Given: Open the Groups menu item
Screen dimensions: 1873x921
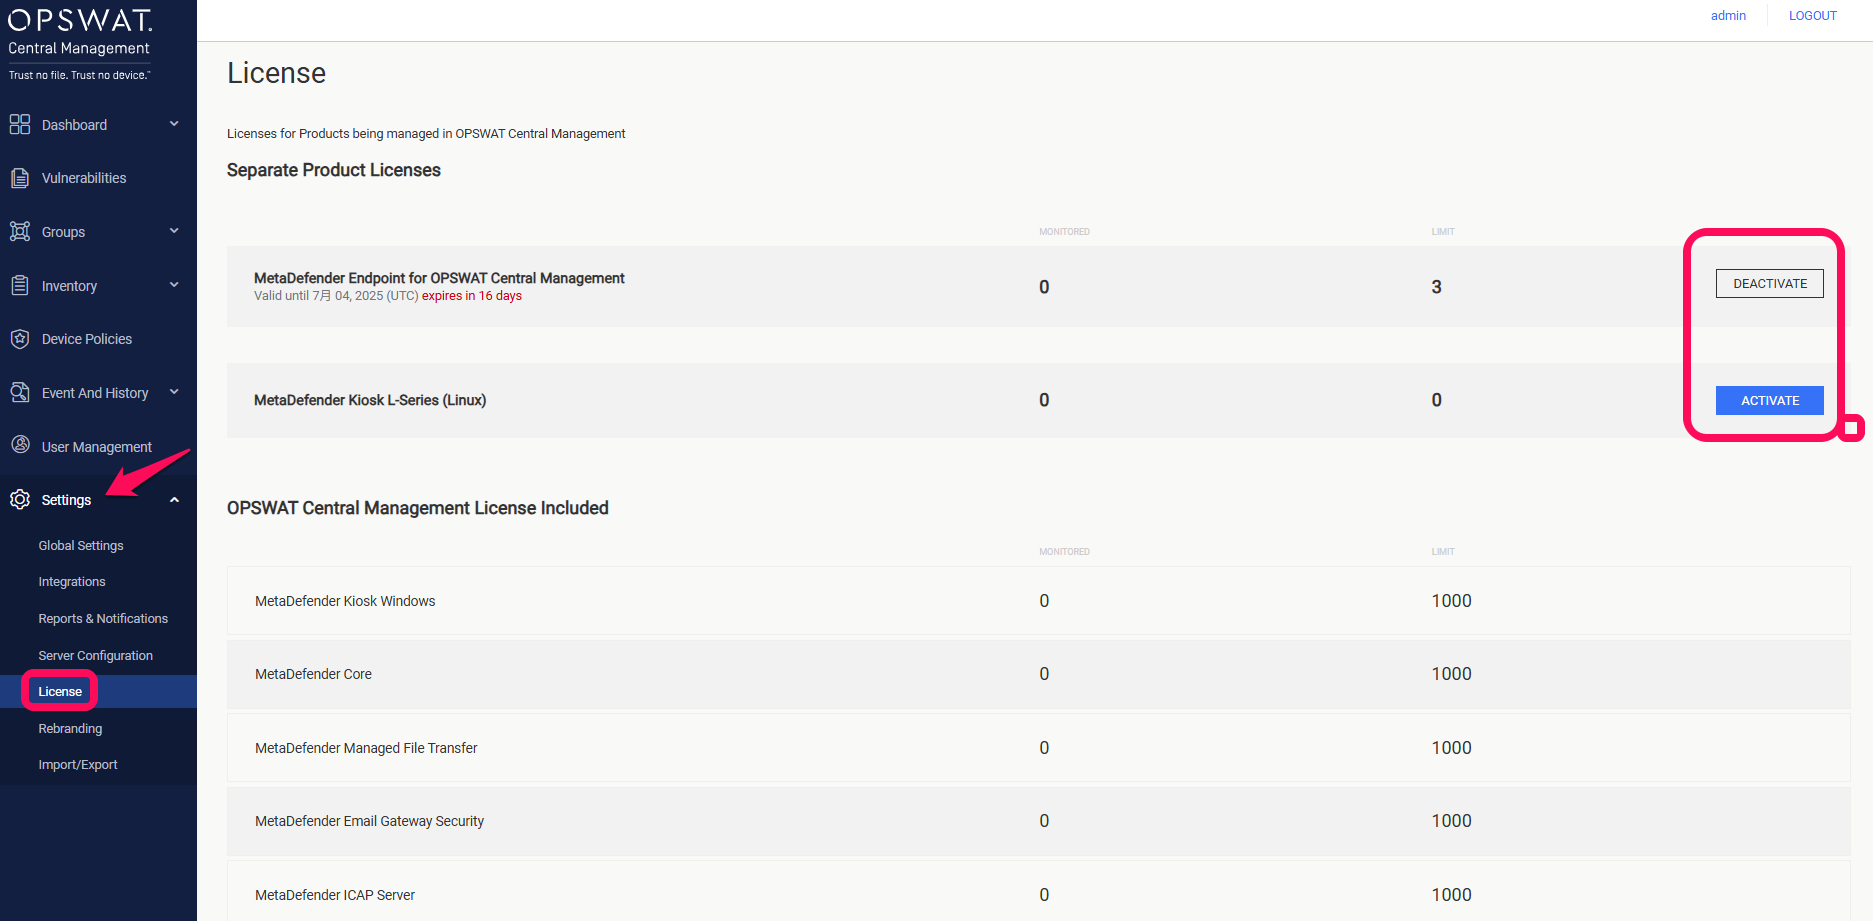Looking at the screenshot, I should tap(63, 232).
